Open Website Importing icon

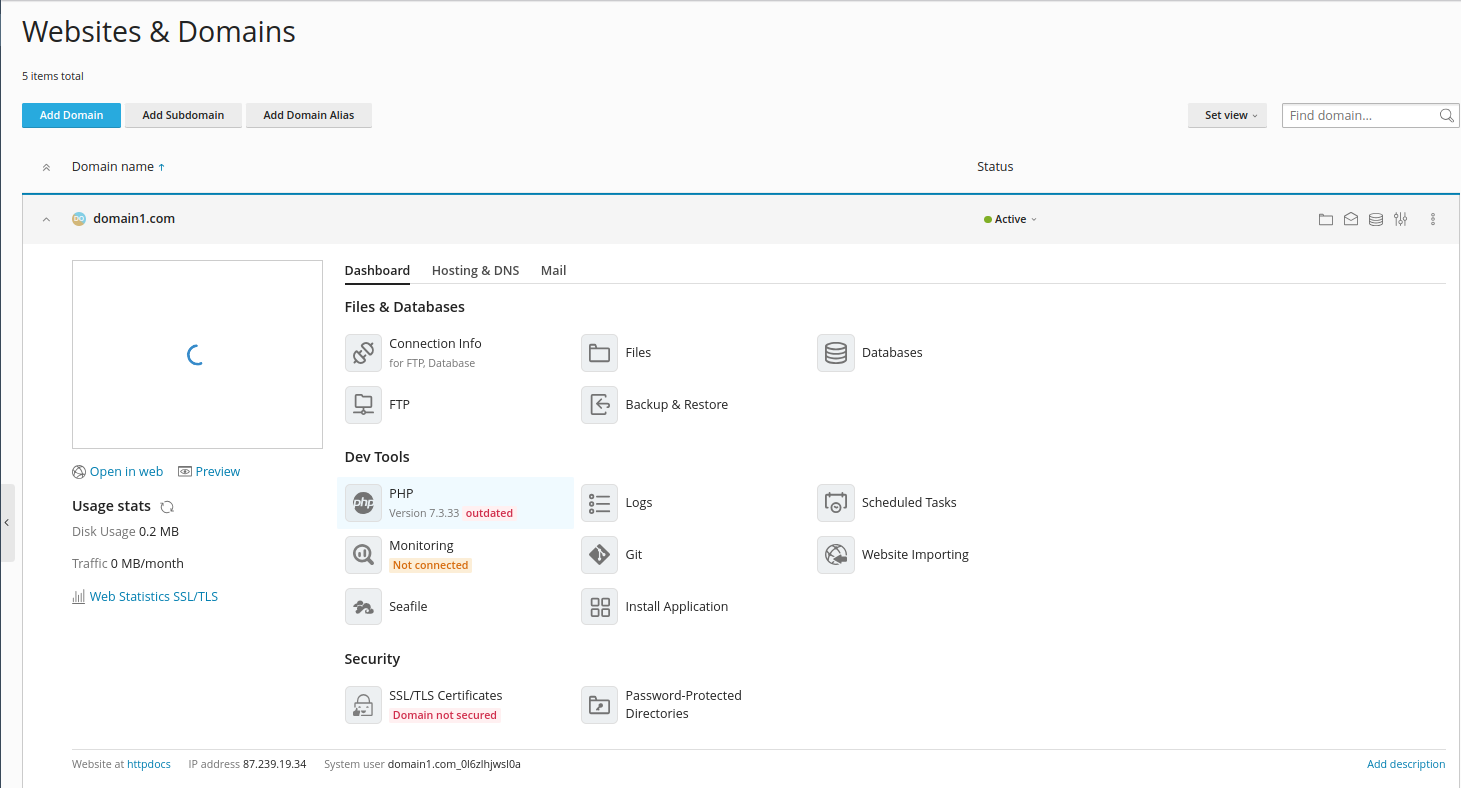[835, 555]
